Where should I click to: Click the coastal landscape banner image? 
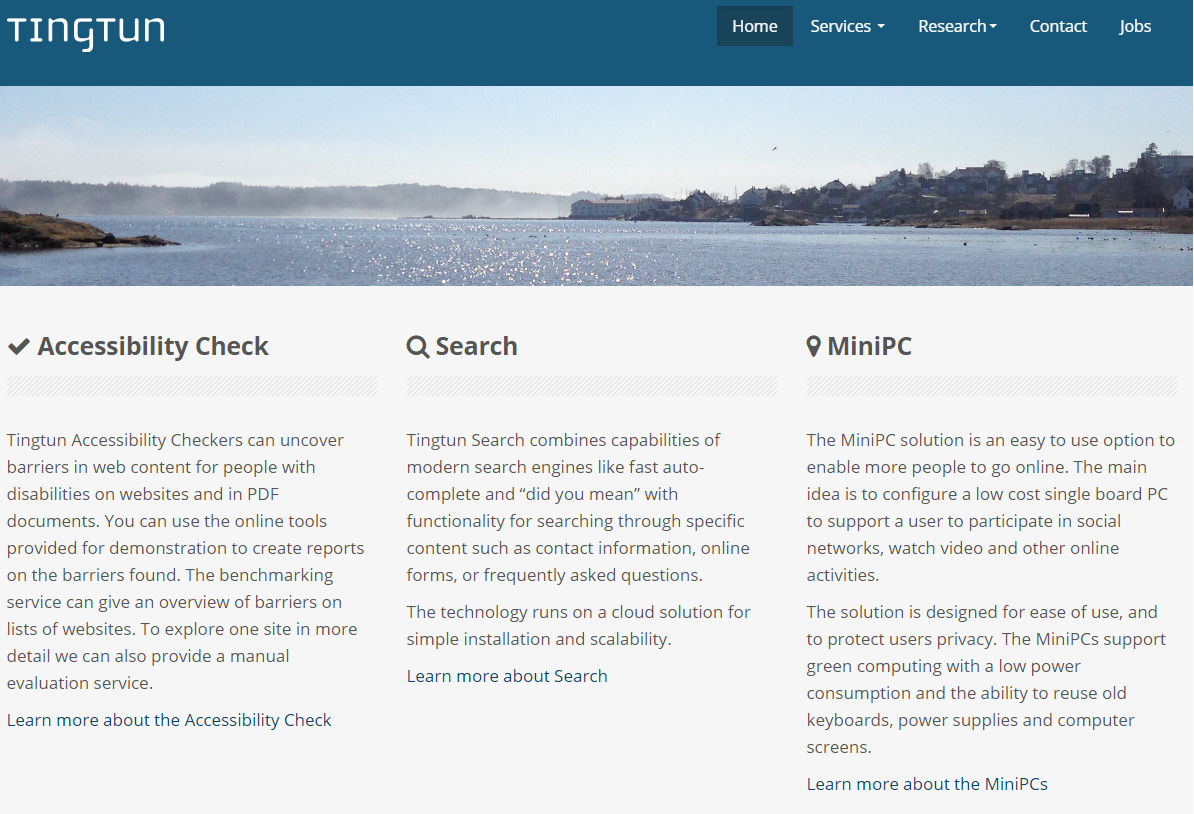596,186
